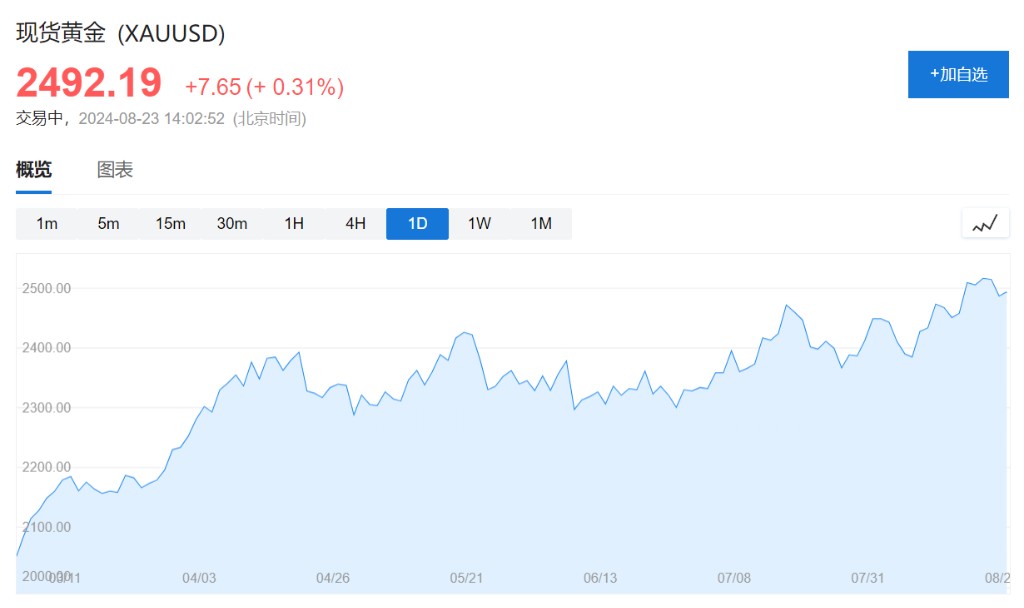Click the 加自选 button
Viewport: 1024px width, 608px height.
pos(958,74)
